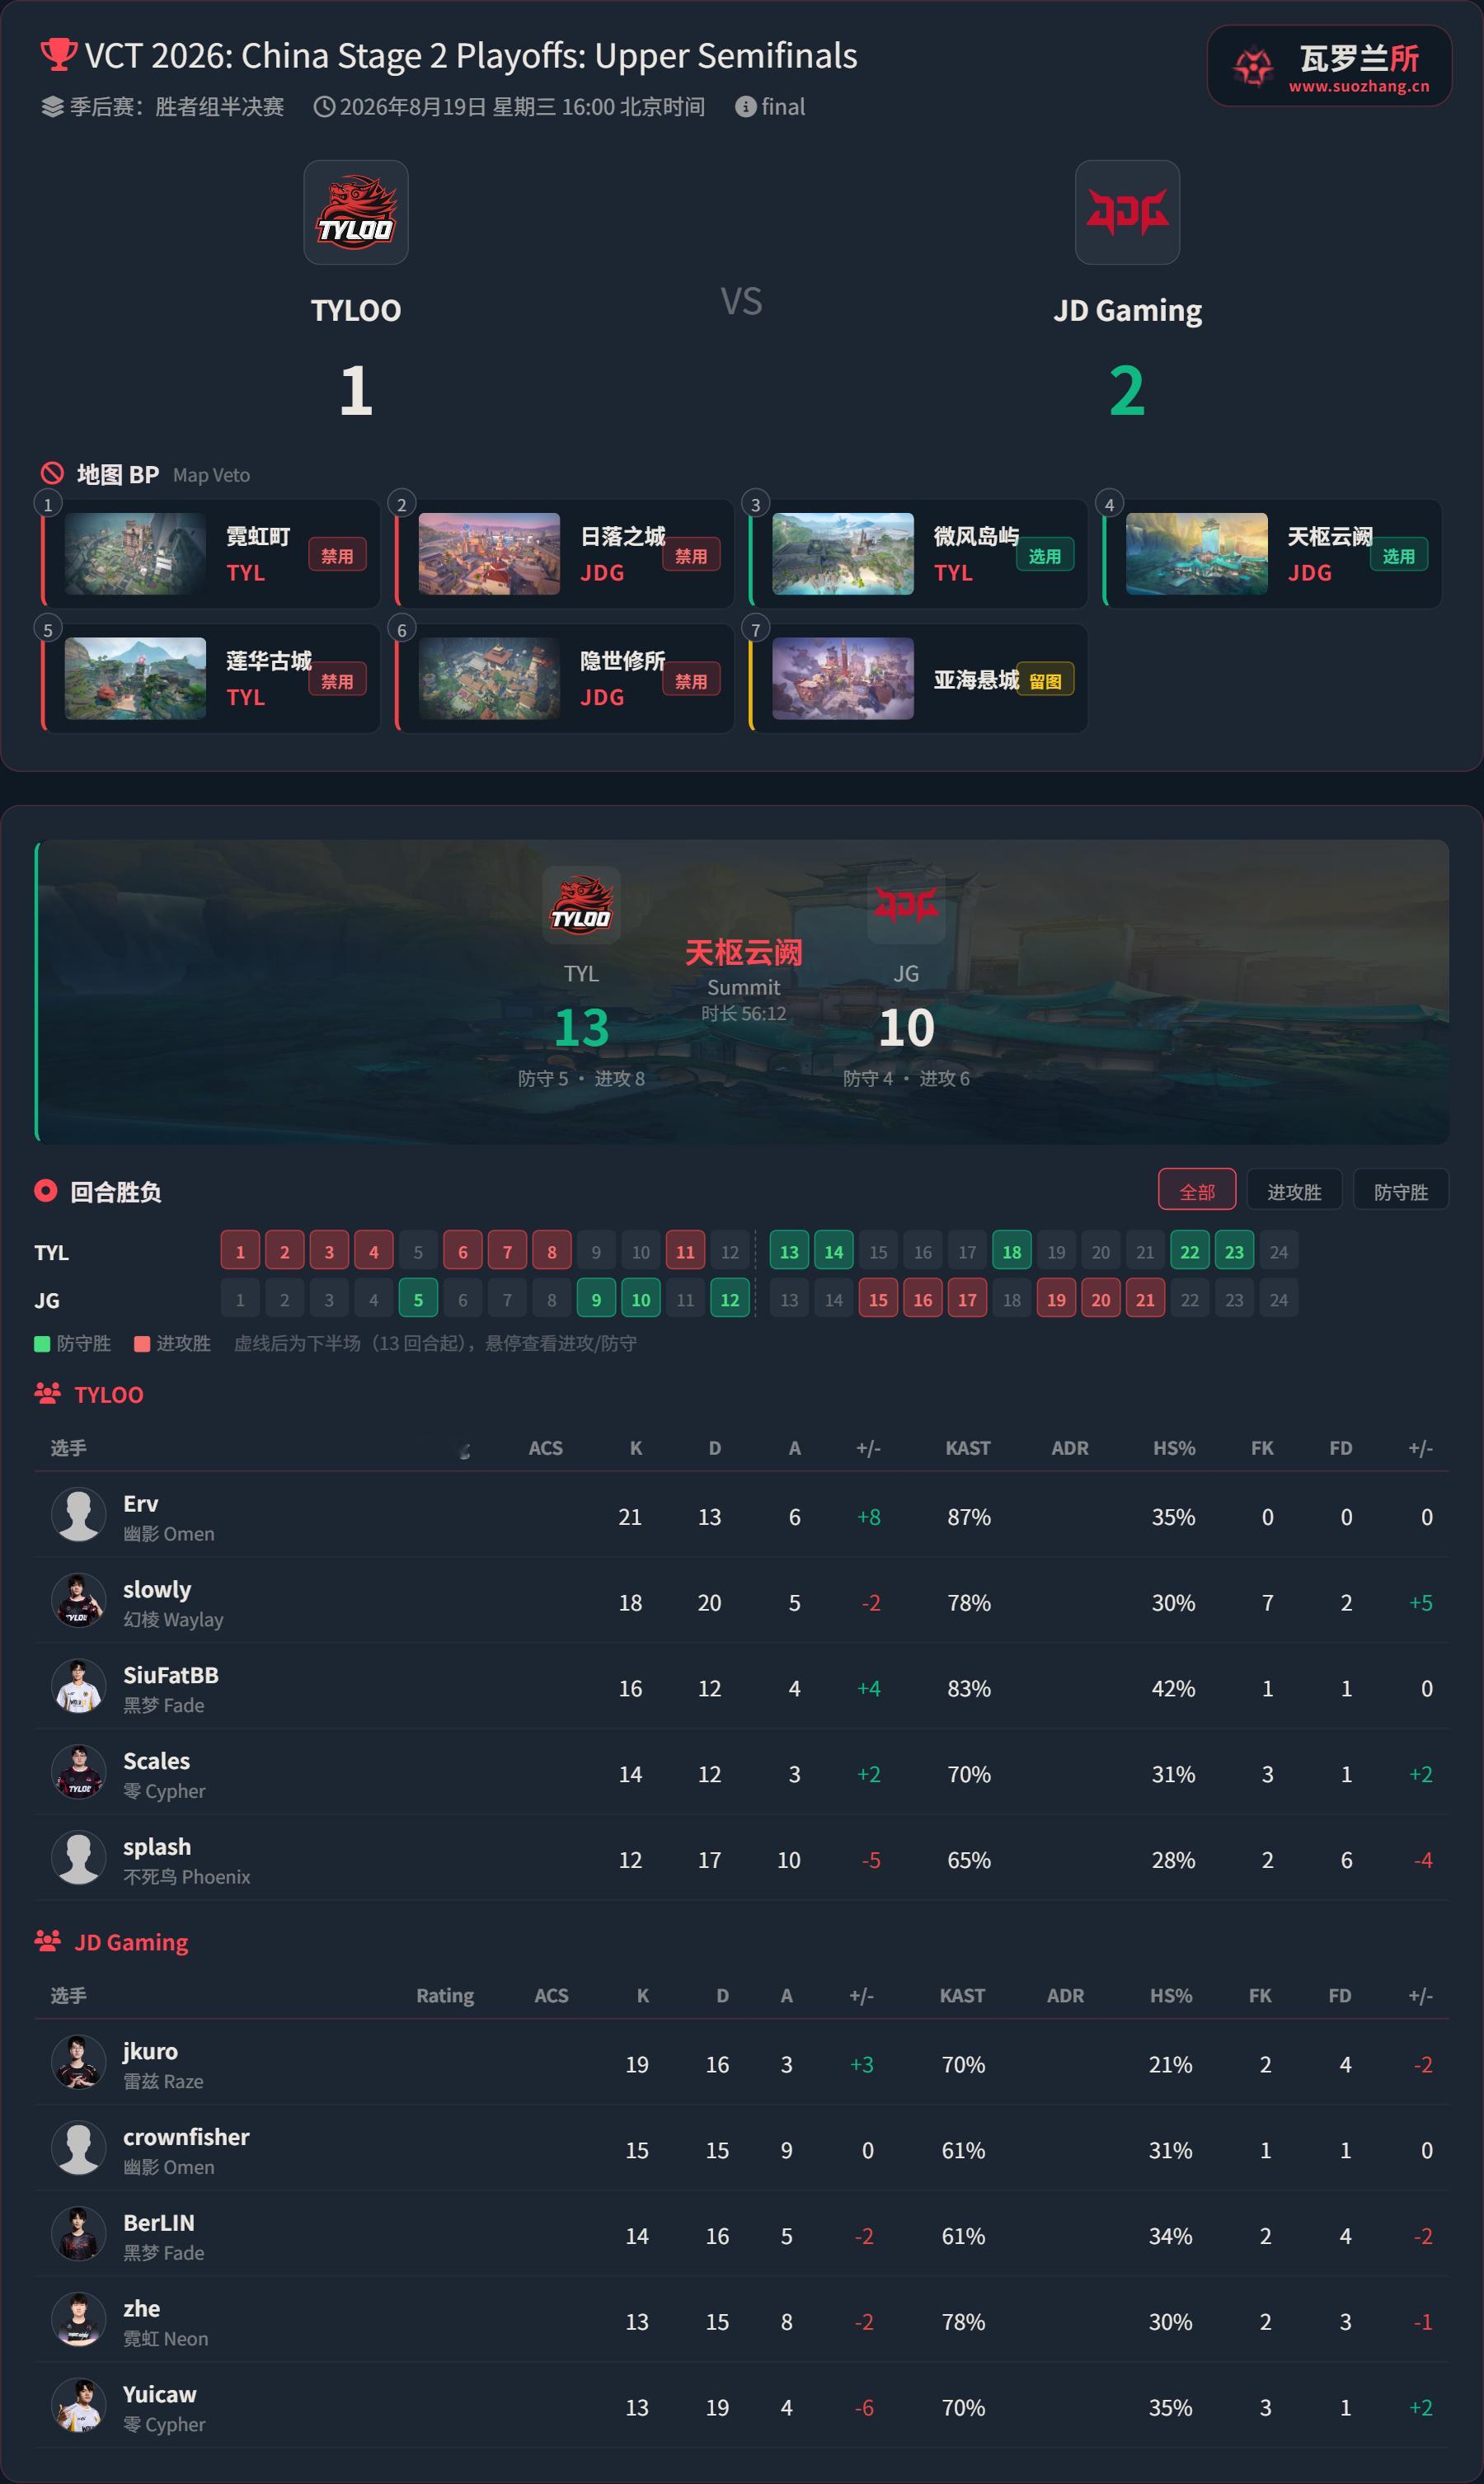Click the clock icon by the match date
Viewport: 1484px width, 2484px height.
324,107
